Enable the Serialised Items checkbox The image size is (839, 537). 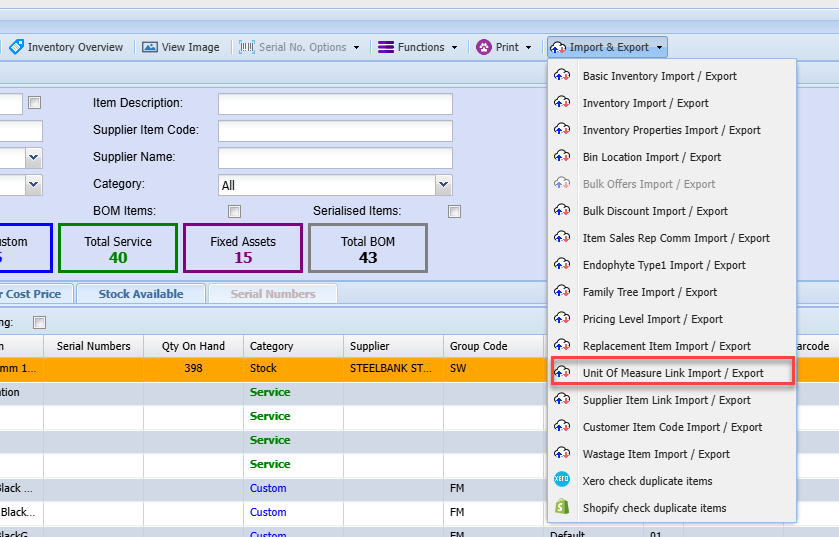tap(455, 211)
